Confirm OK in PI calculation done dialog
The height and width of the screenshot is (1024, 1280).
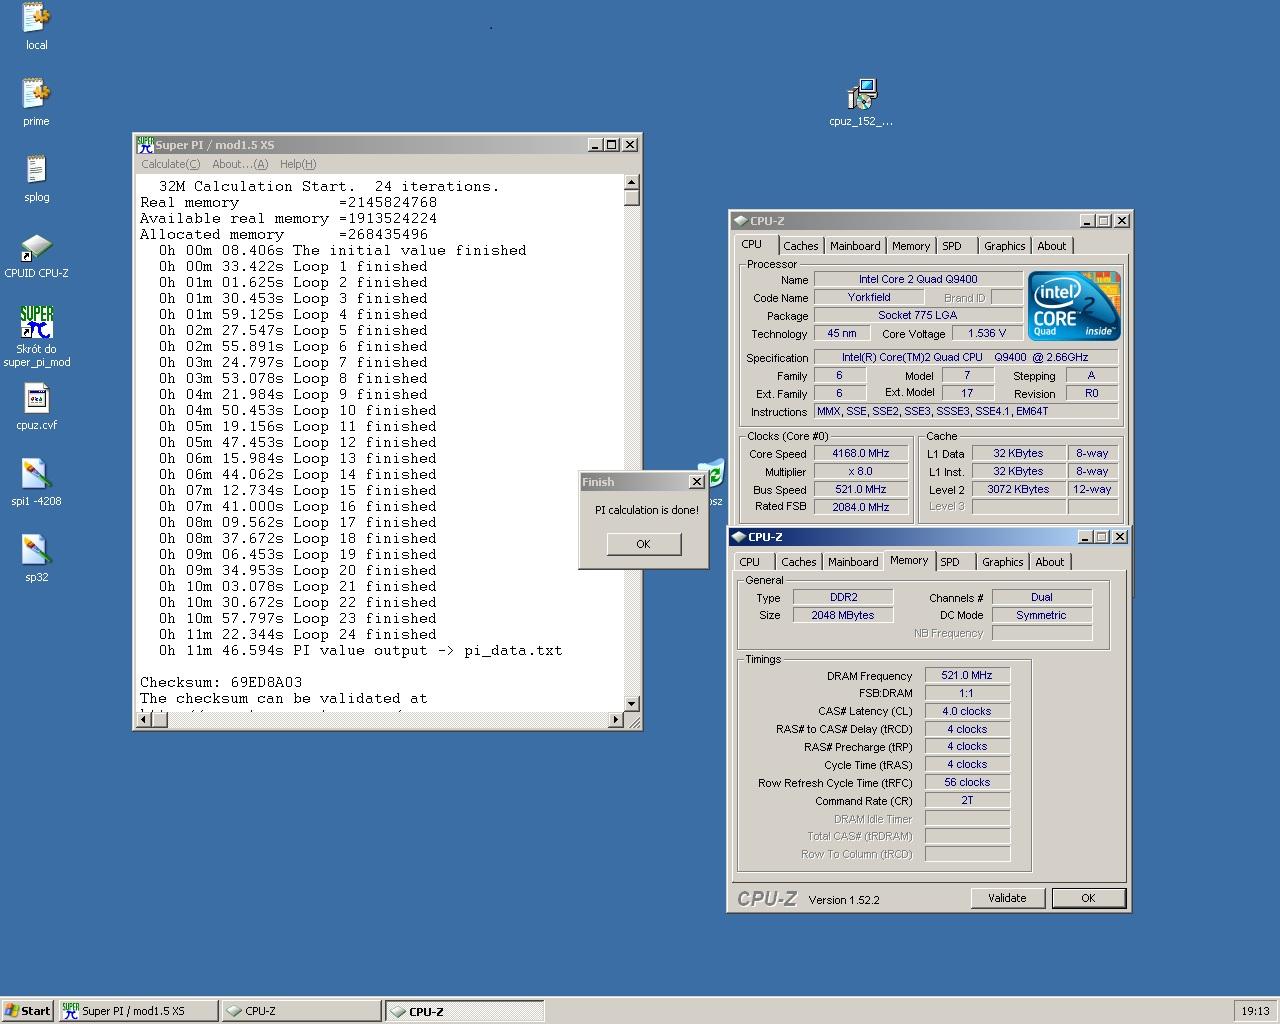pyautogui.click(x=643, y=544)
